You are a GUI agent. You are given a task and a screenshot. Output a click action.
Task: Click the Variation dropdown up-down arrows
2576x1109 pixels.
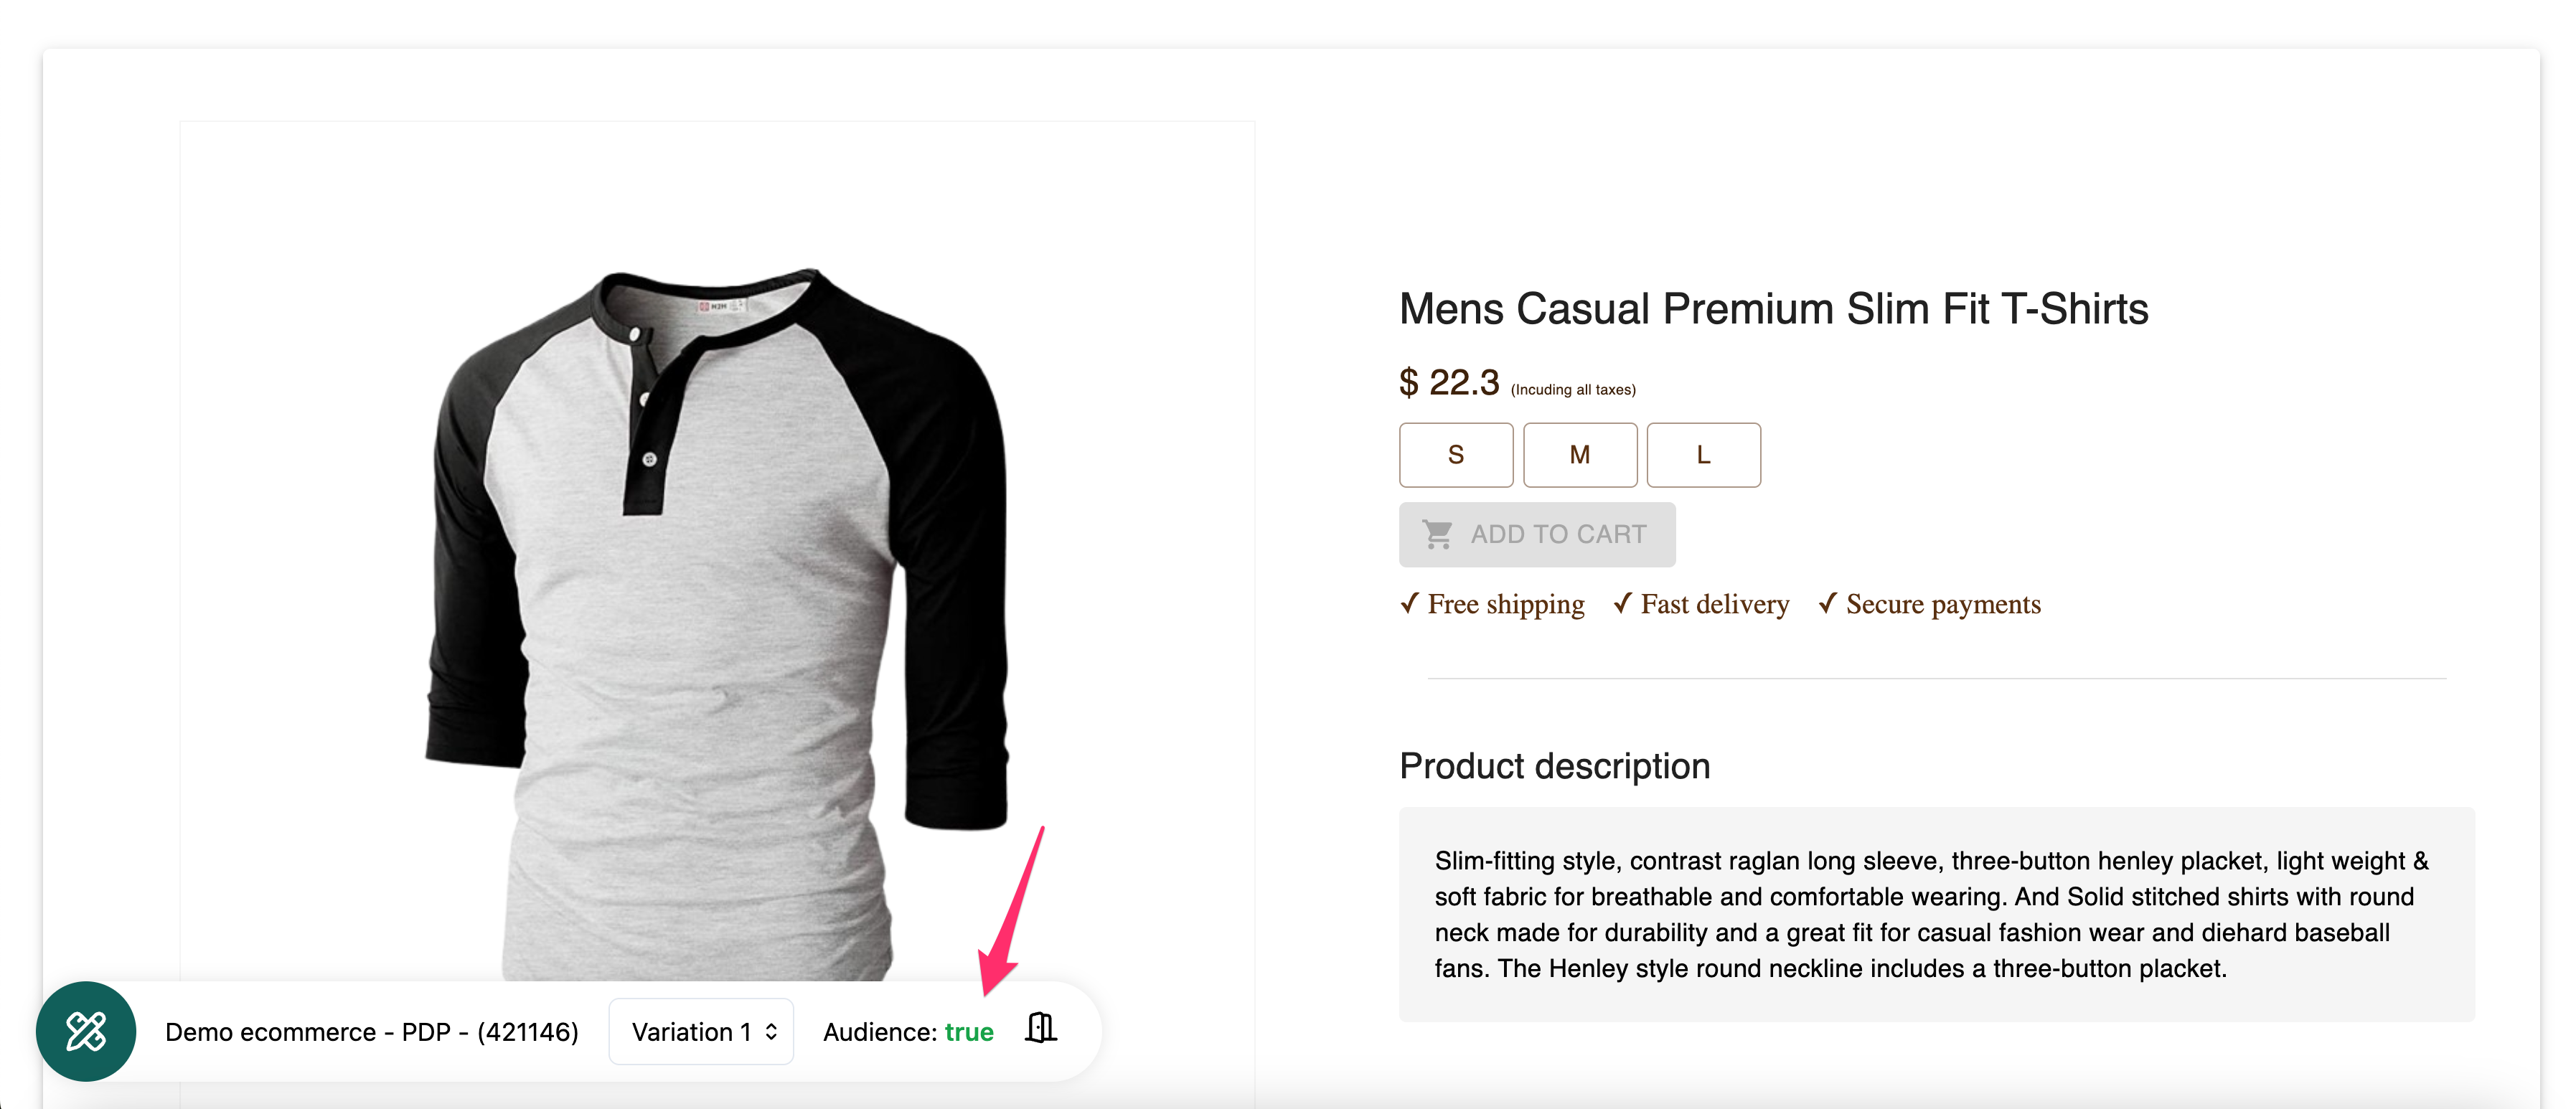[771, 1031]
